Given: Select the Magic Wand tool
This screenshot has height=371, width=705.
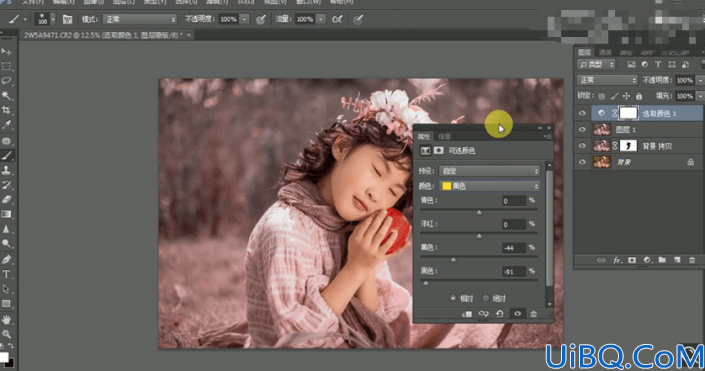Looking at the screenshot, I should (x=6, y=96).
